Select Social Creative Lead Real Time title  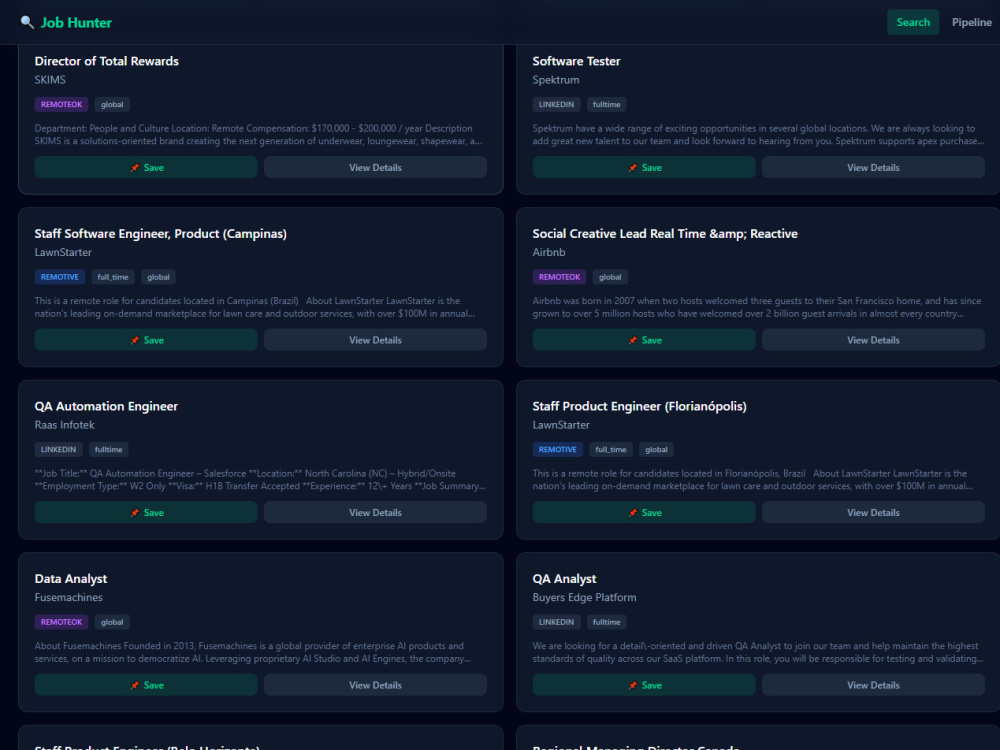coord(665,234)
